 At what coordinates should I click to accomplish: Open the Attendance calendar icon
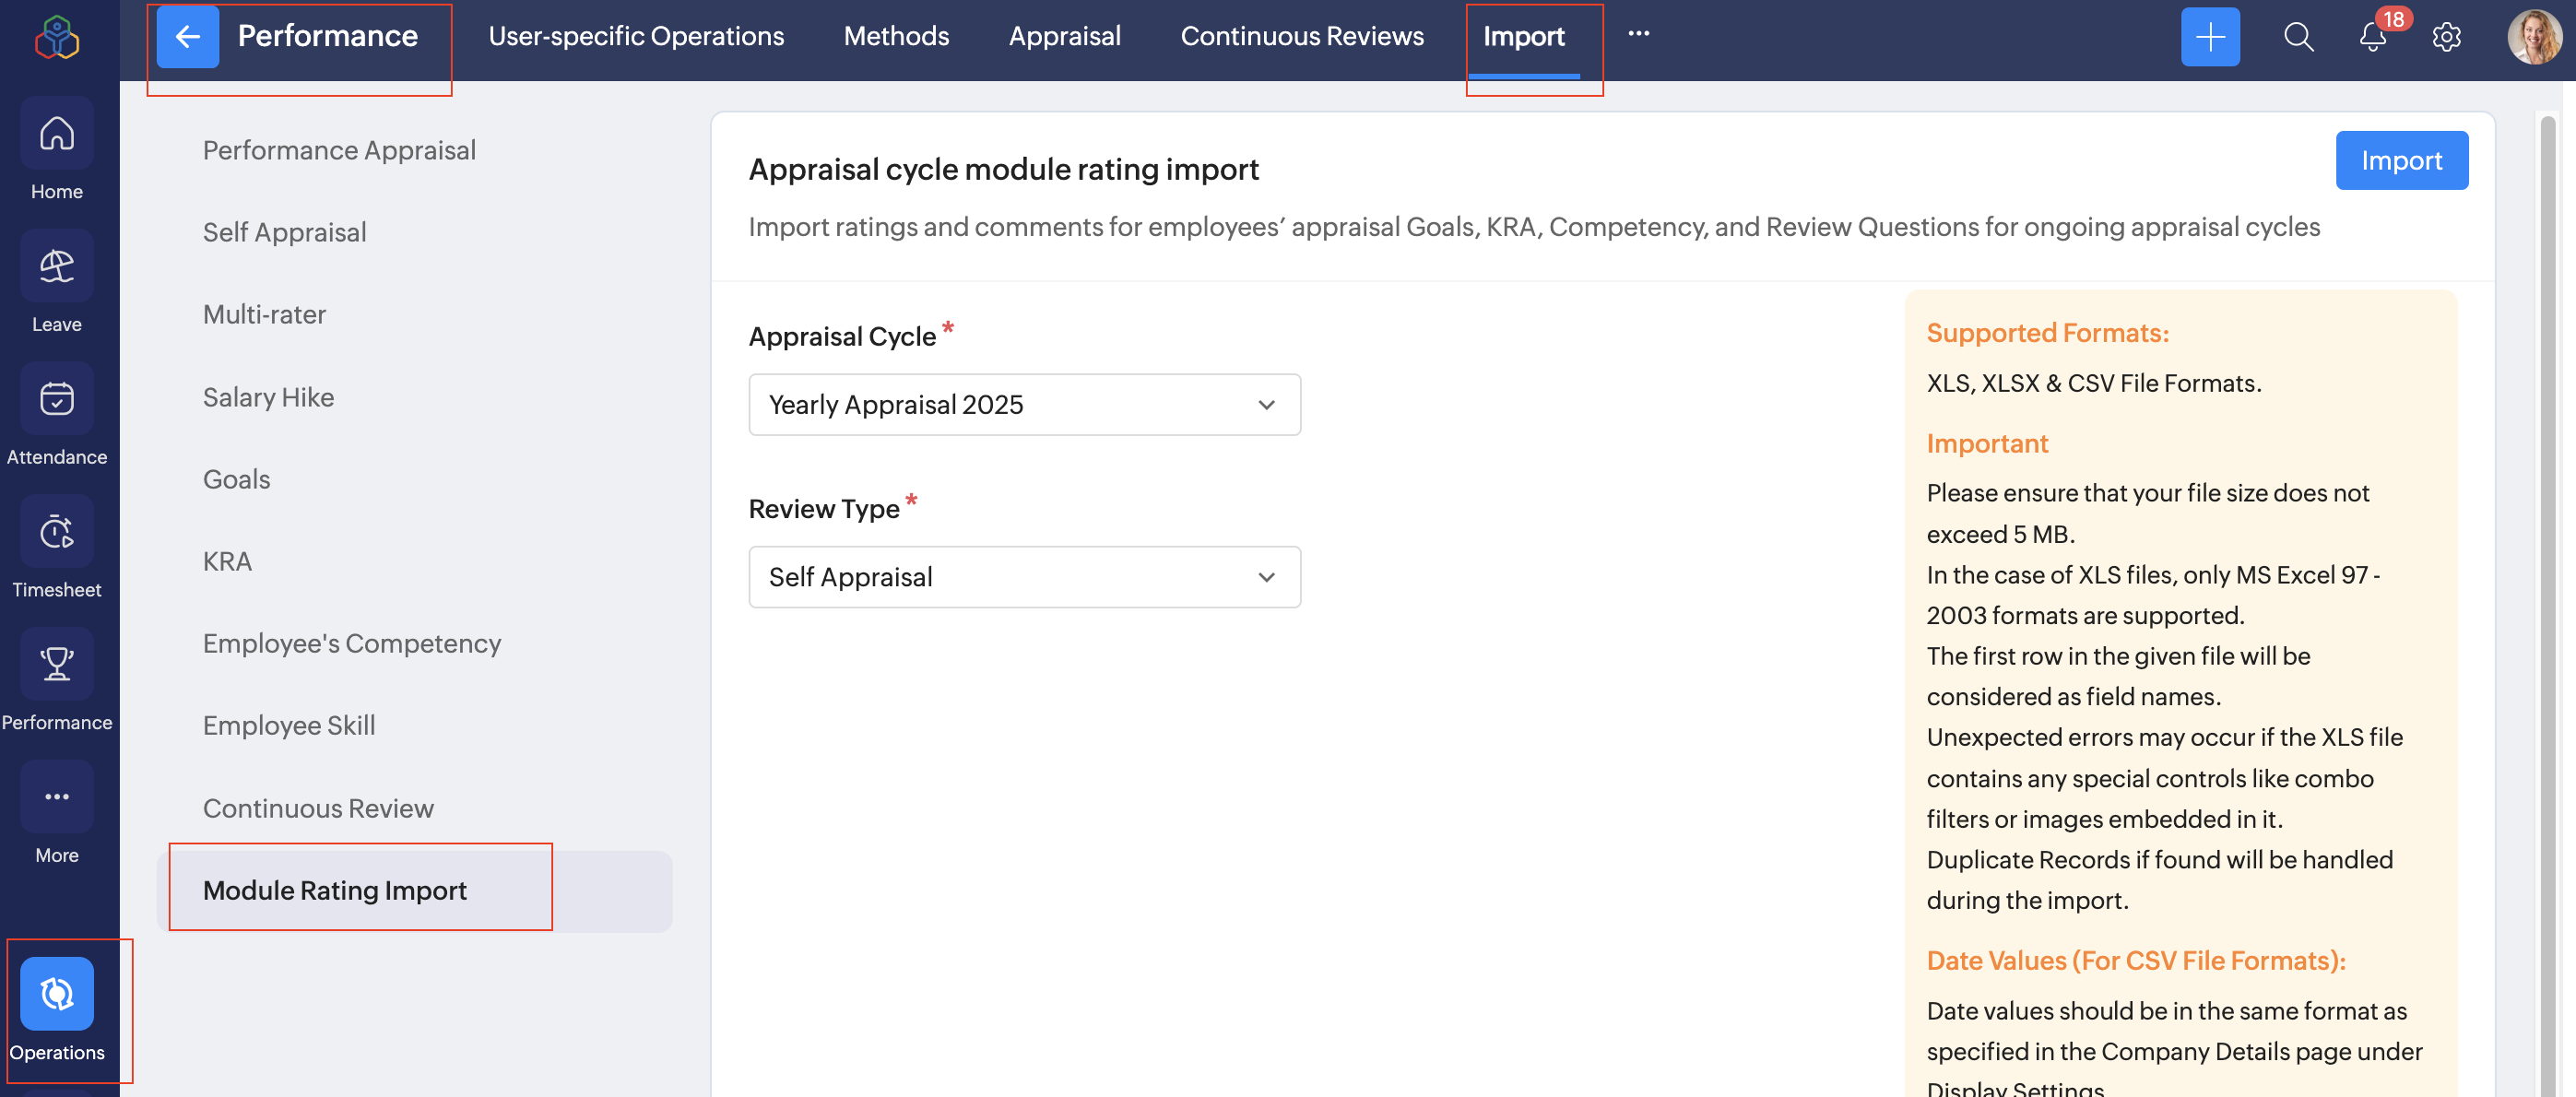tap(57, 399)
